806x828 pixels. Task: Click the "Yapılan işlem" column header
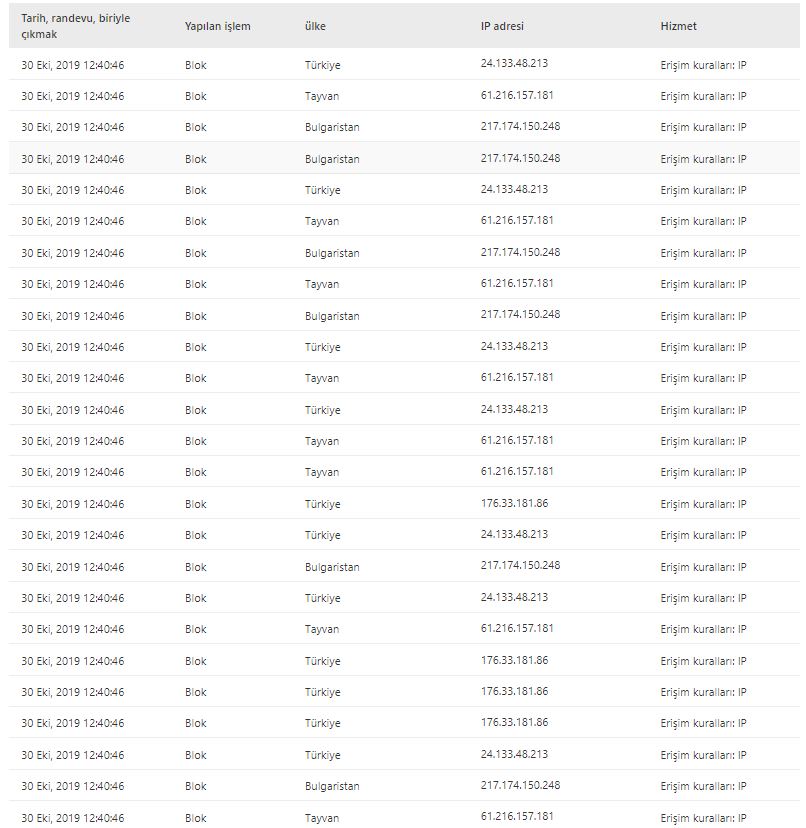point(217,26)
